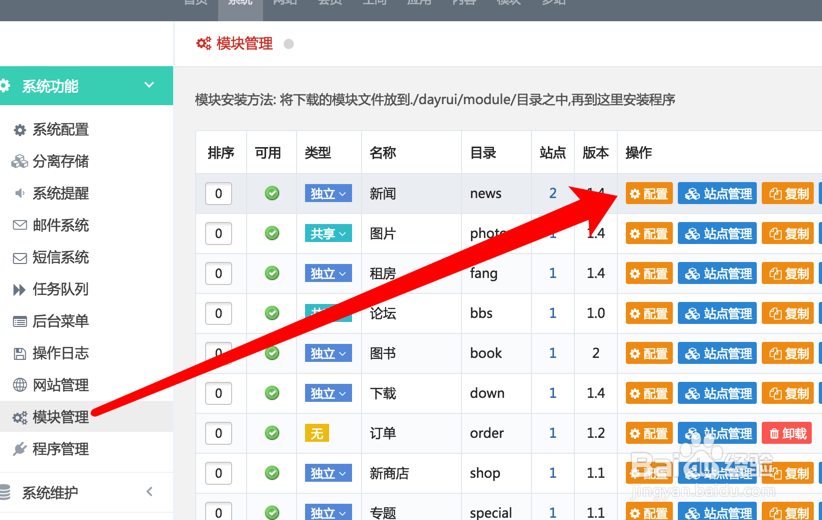Toggle availability checkmark for 专题 module

click(x=272, y=512)
